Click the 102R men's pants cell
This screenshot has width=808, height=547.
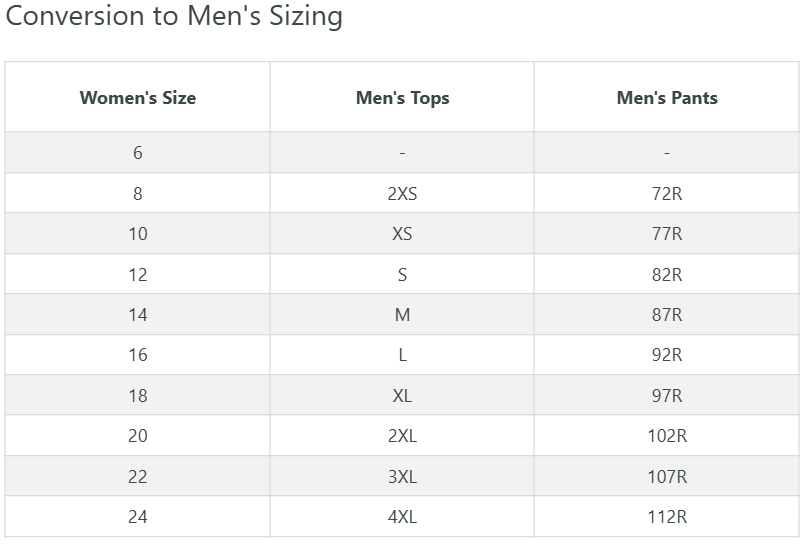pyautogui.click(x=667, y=436)
